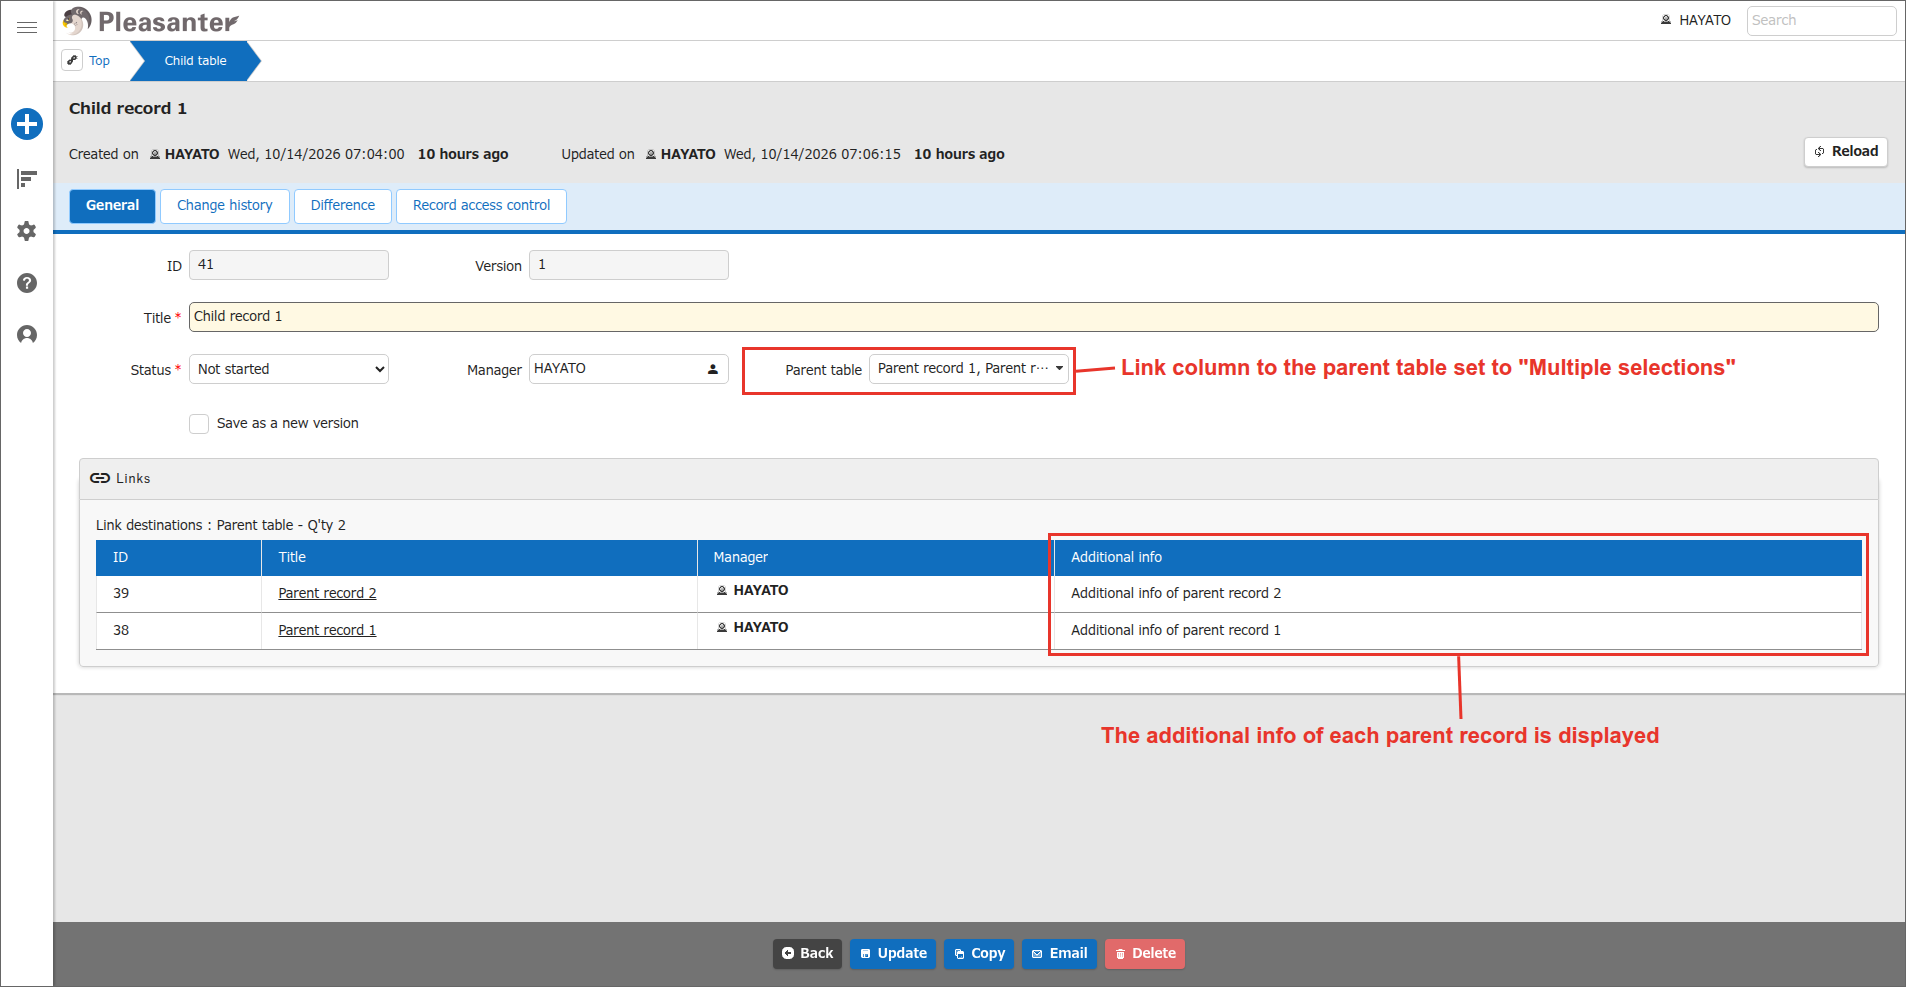The image size is (1906, 987).
Task: Click the Email button
Action: [1059, 954]
